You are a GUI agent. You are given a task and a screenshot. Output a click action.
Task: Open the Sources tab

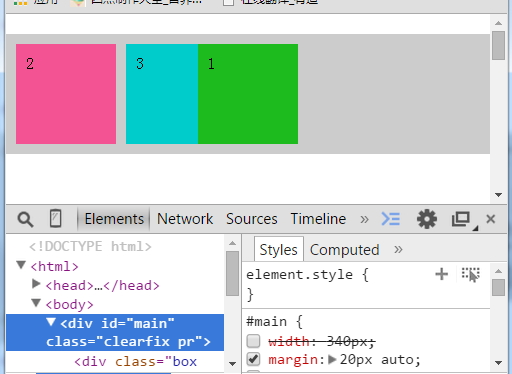click(x=252, y=219)
